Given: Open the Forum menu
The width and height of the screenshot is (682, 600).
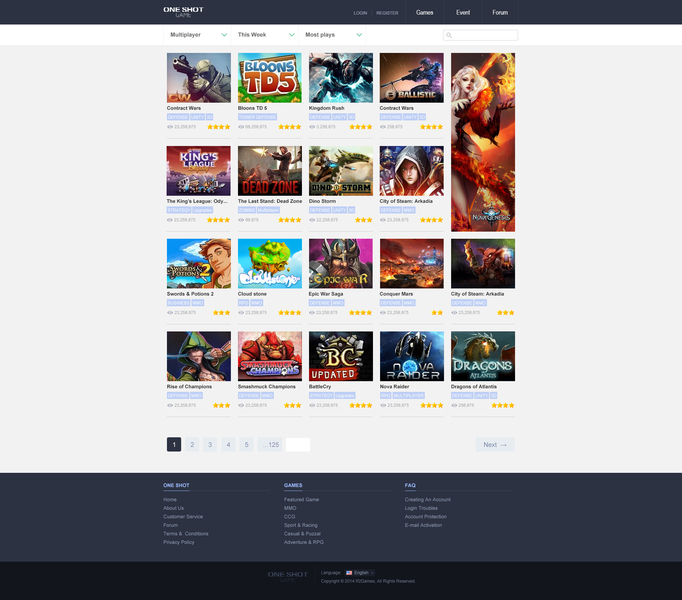Looking at the screenshot, I should tap(500, 12).
